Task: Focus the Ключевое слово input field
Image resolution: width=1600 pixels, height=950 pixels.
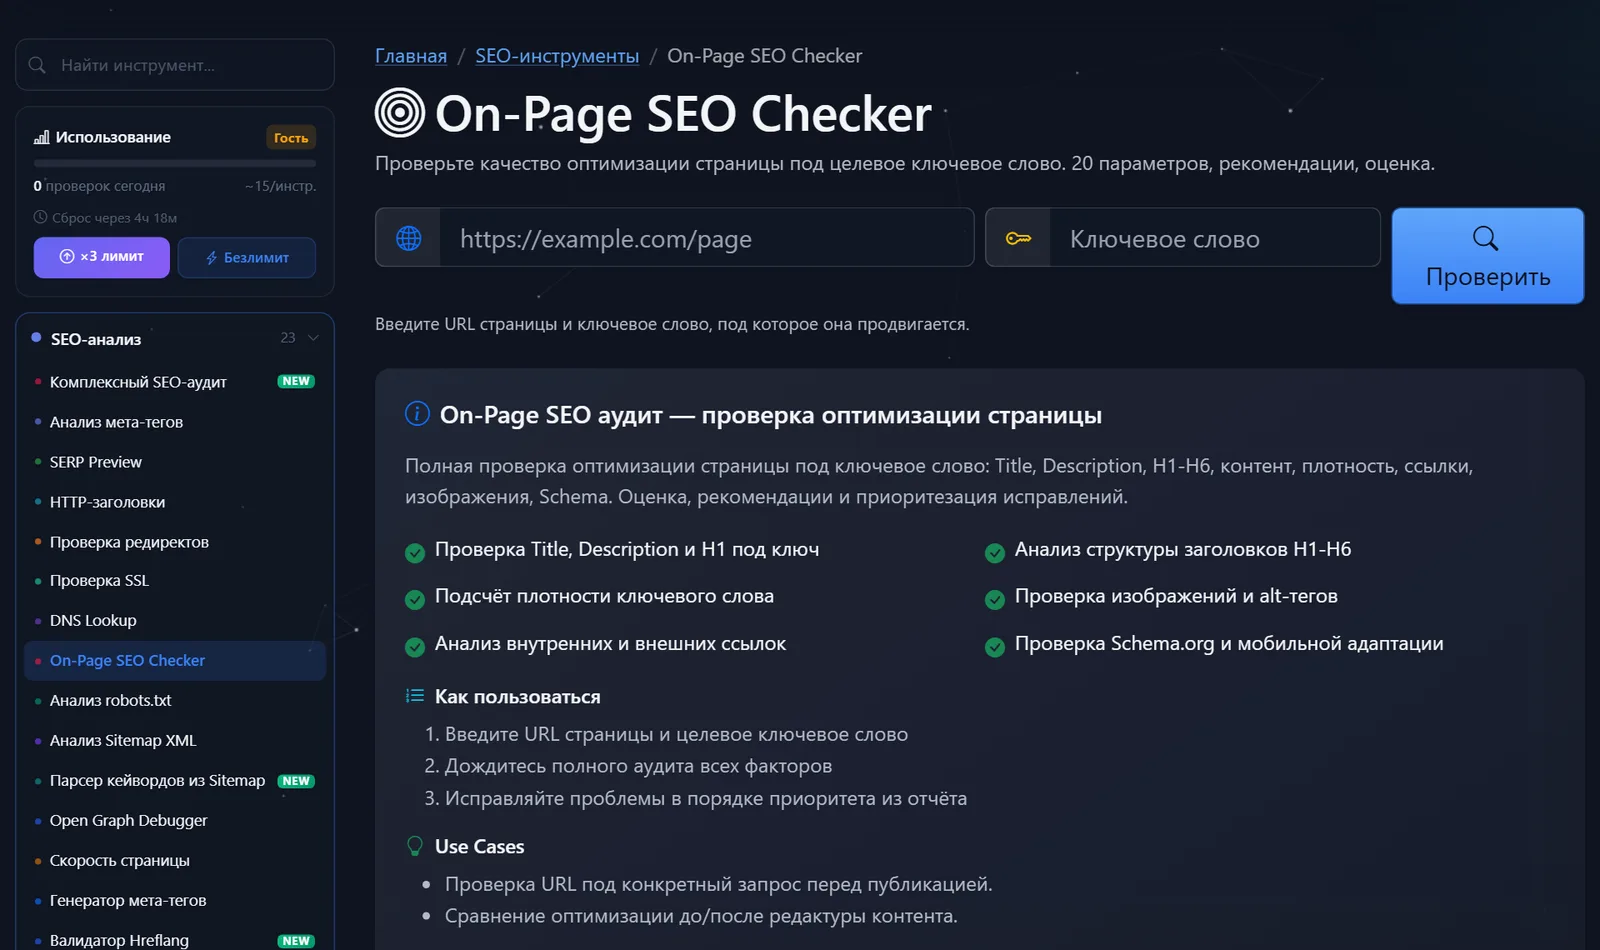Action: [1214, 238]
